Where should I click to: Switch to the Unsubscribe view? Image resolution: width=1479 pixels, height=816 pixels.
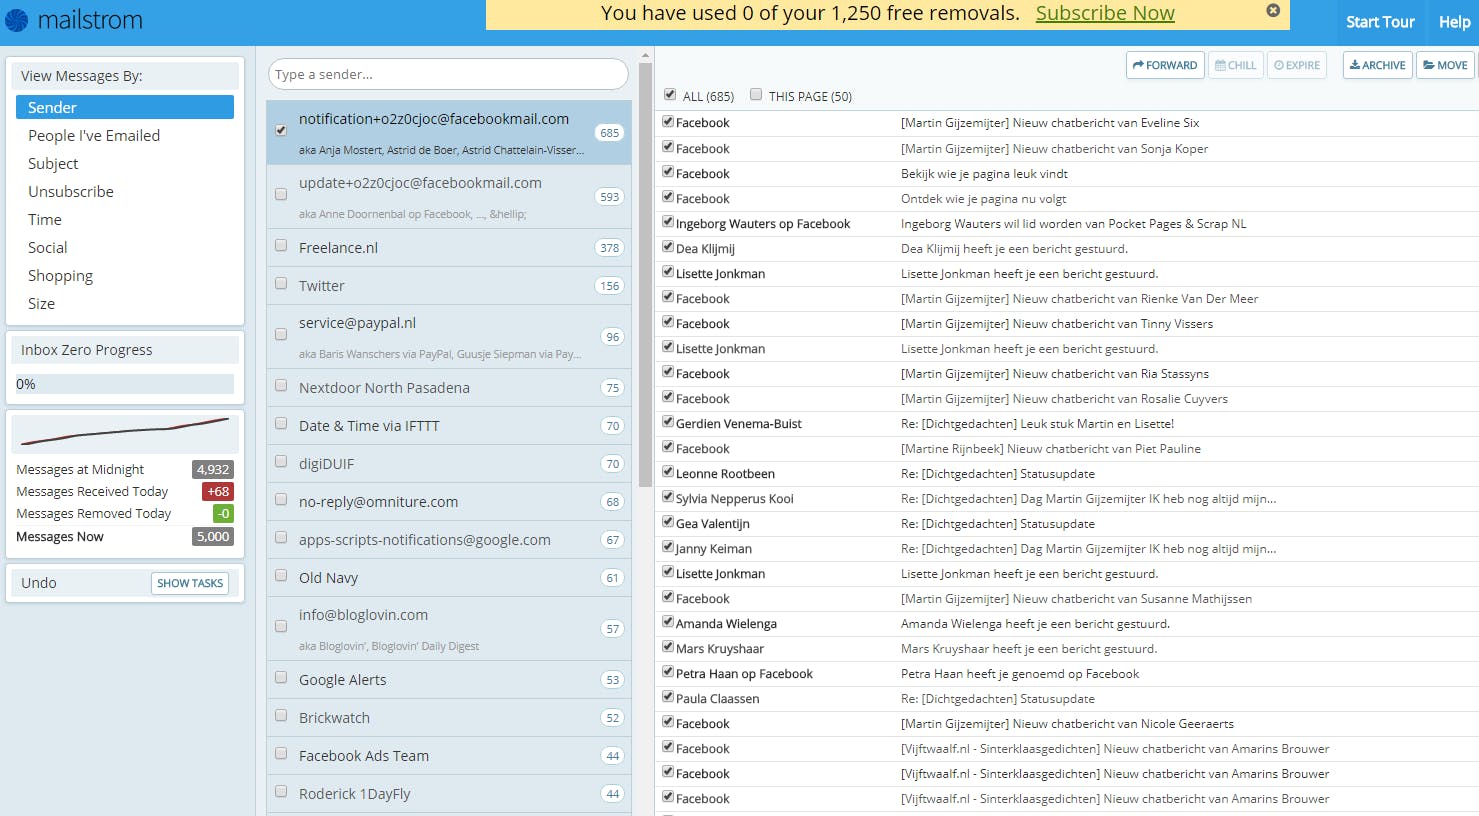[x=71, y=191]
